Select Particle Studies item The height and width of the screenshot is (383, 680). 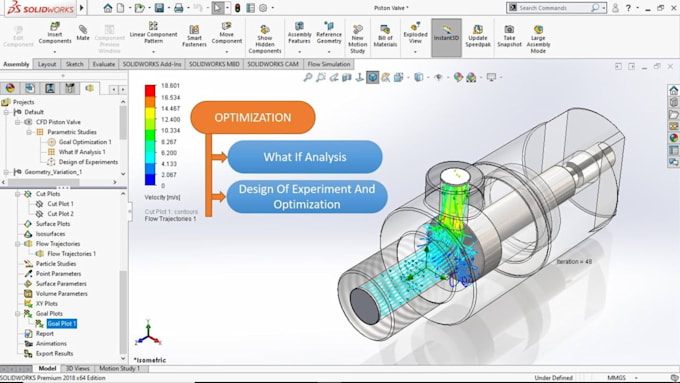pos(56,264)
